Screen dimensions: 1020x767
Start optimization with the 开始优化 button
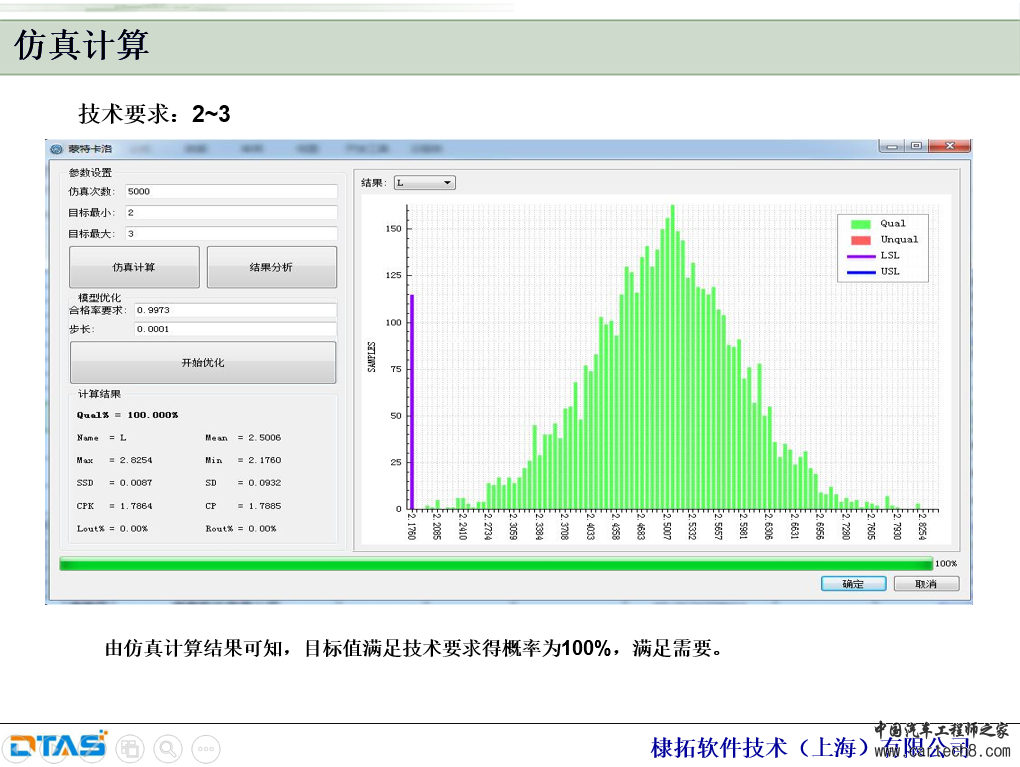tap(203, 362)
